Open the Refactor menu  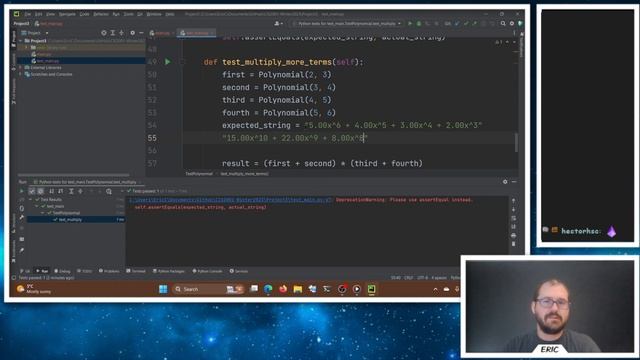click(x=101, y=14)
